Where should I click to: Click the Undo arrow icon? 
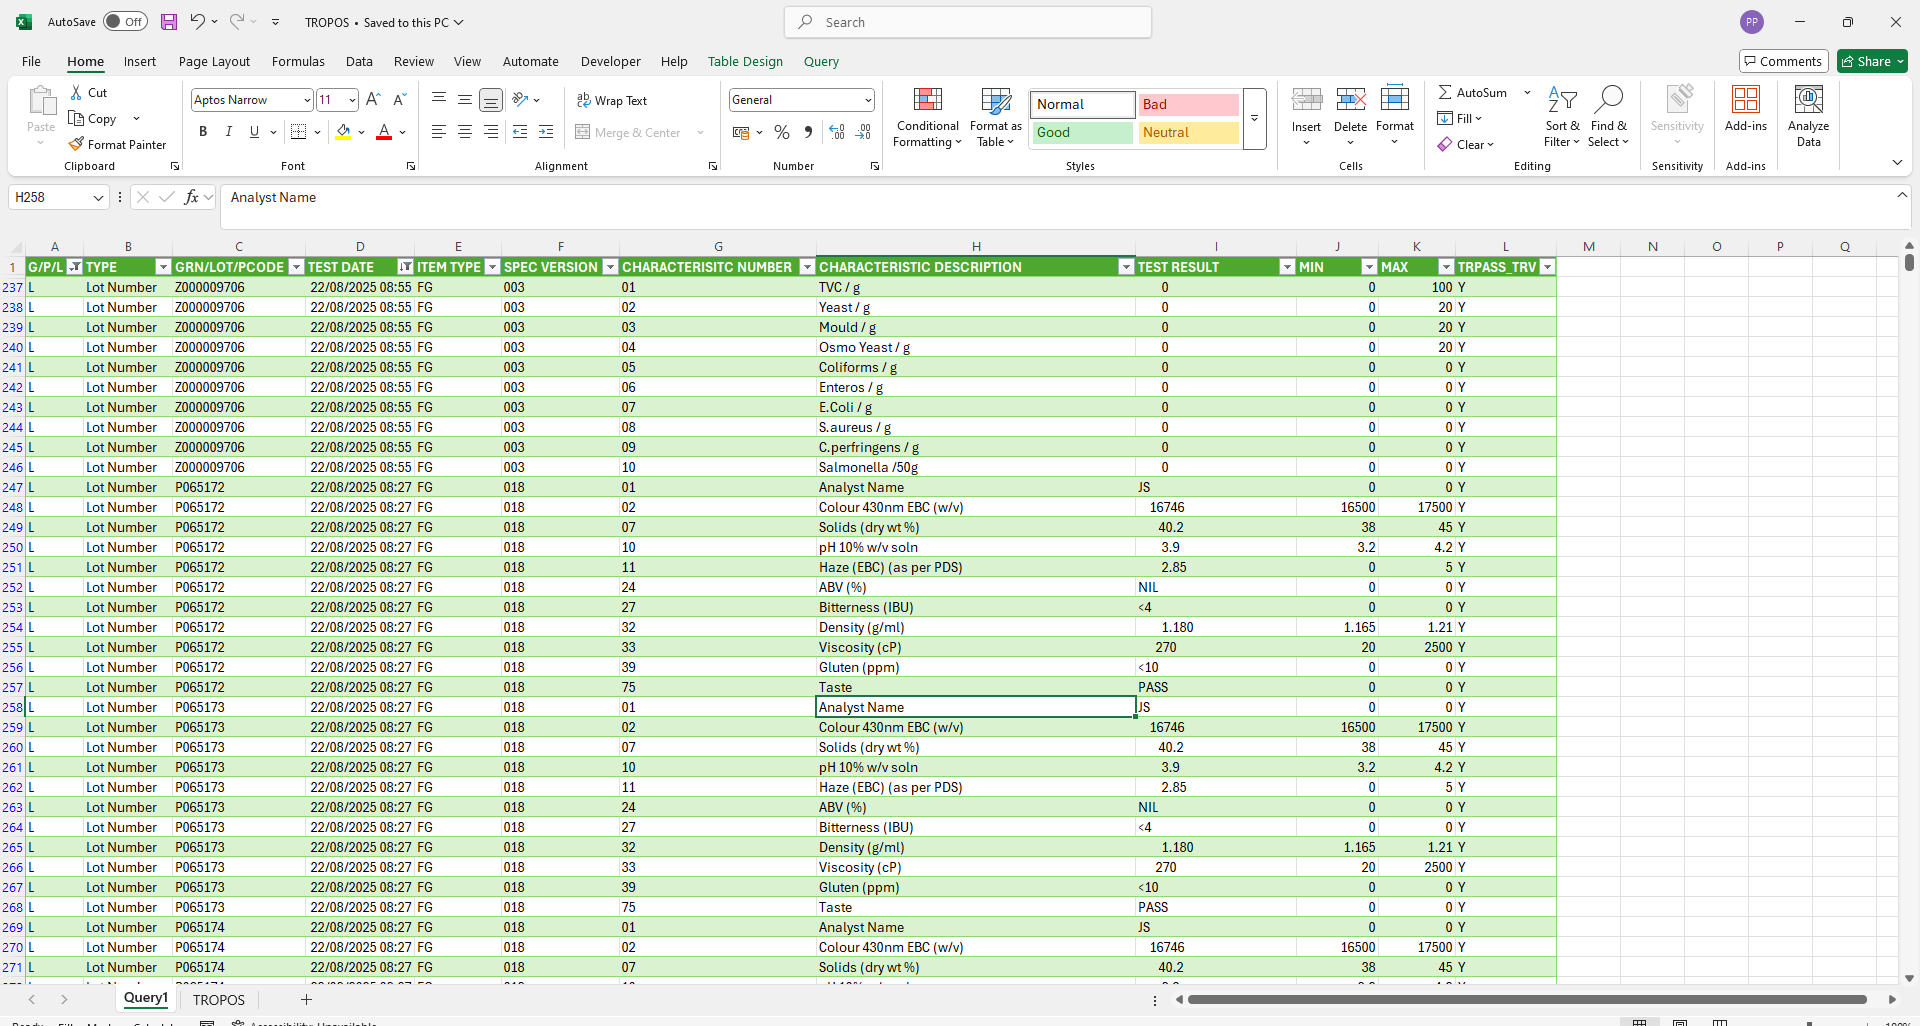pyautogui.click(x=197, y=22)
